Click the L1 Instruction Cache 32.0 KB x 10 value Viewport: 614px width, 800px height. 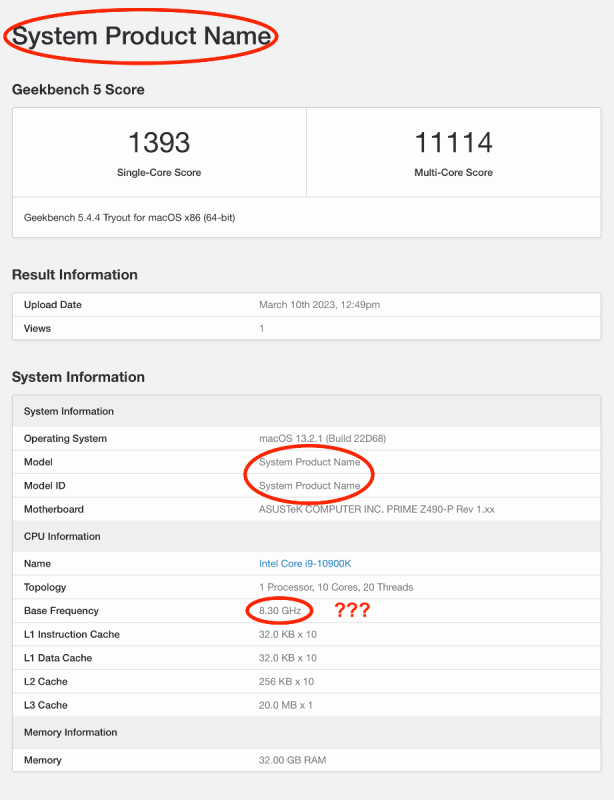pyautogui.click(x=288, y=634)
